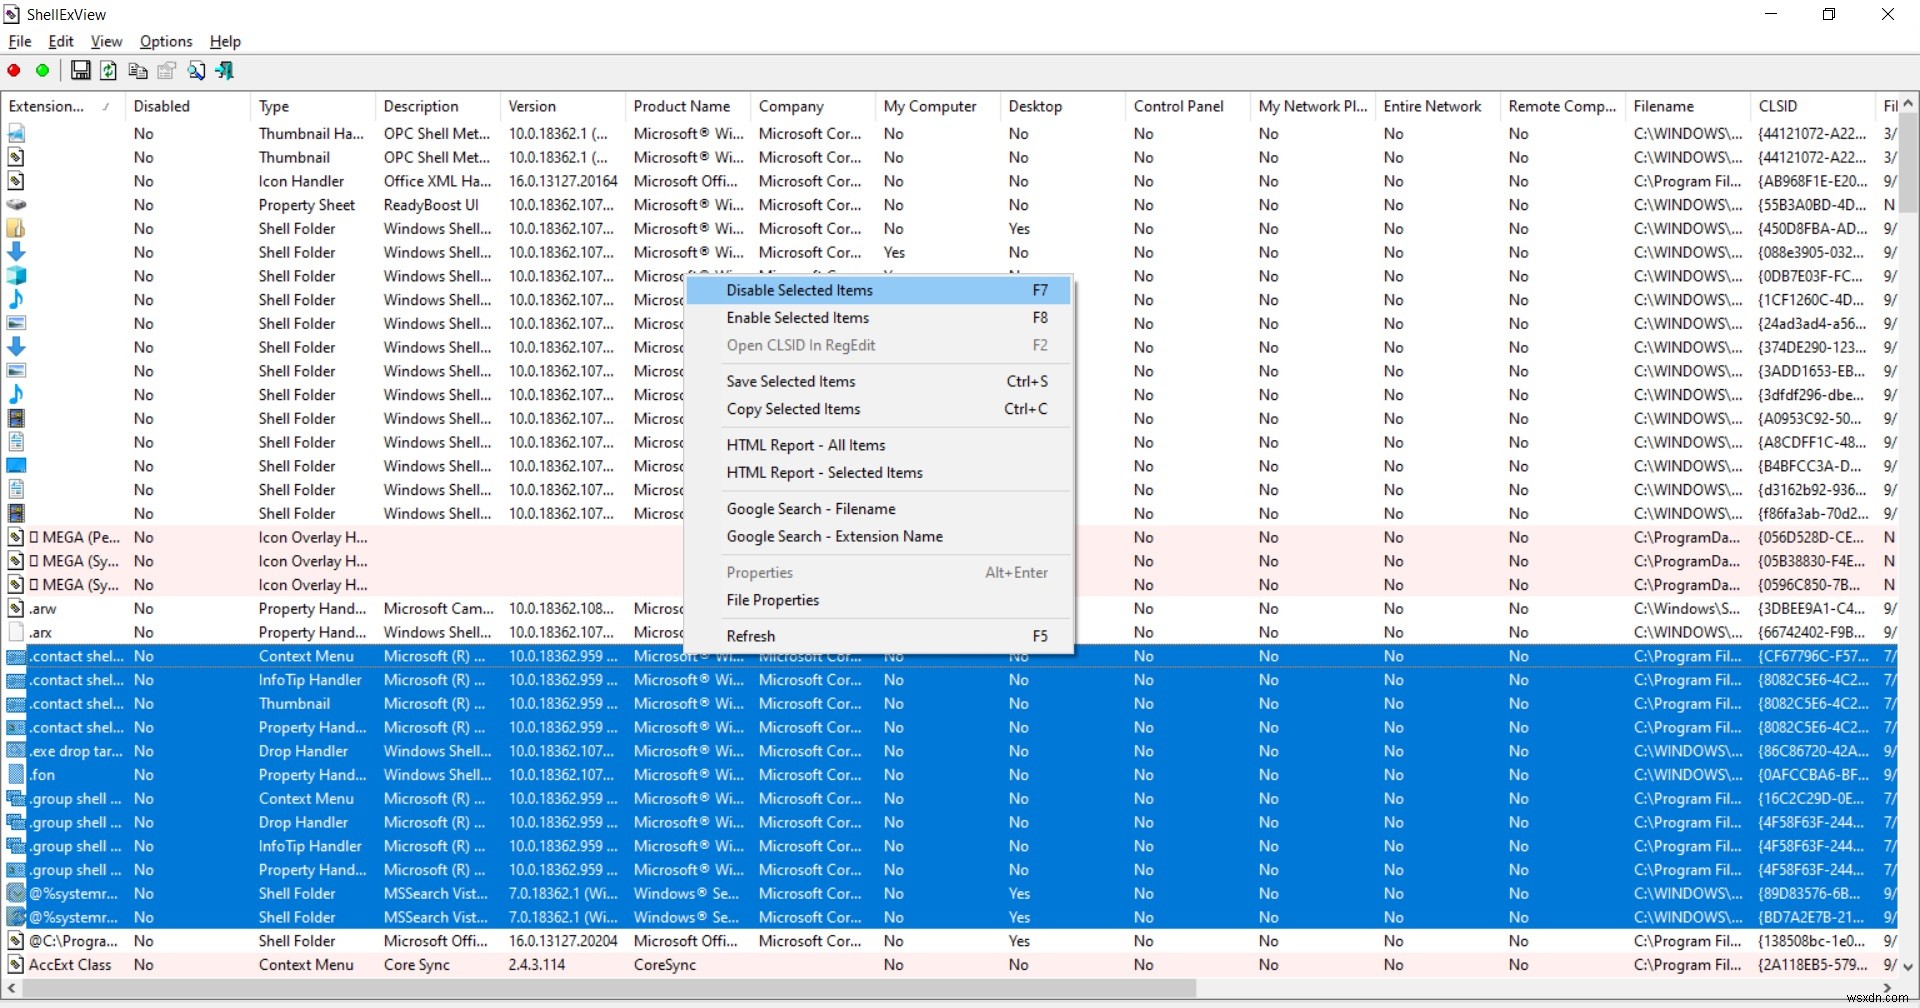The image size is (1920, 1008).
Task: Open Properties using the magnifier toolbar icon
Action: coord(196,70)
